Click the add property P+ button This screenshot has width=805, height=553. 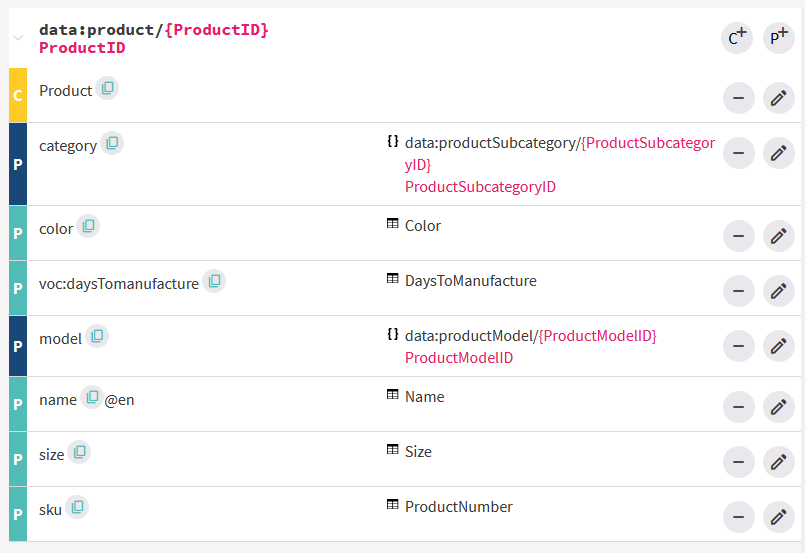[x=778, y=37]
